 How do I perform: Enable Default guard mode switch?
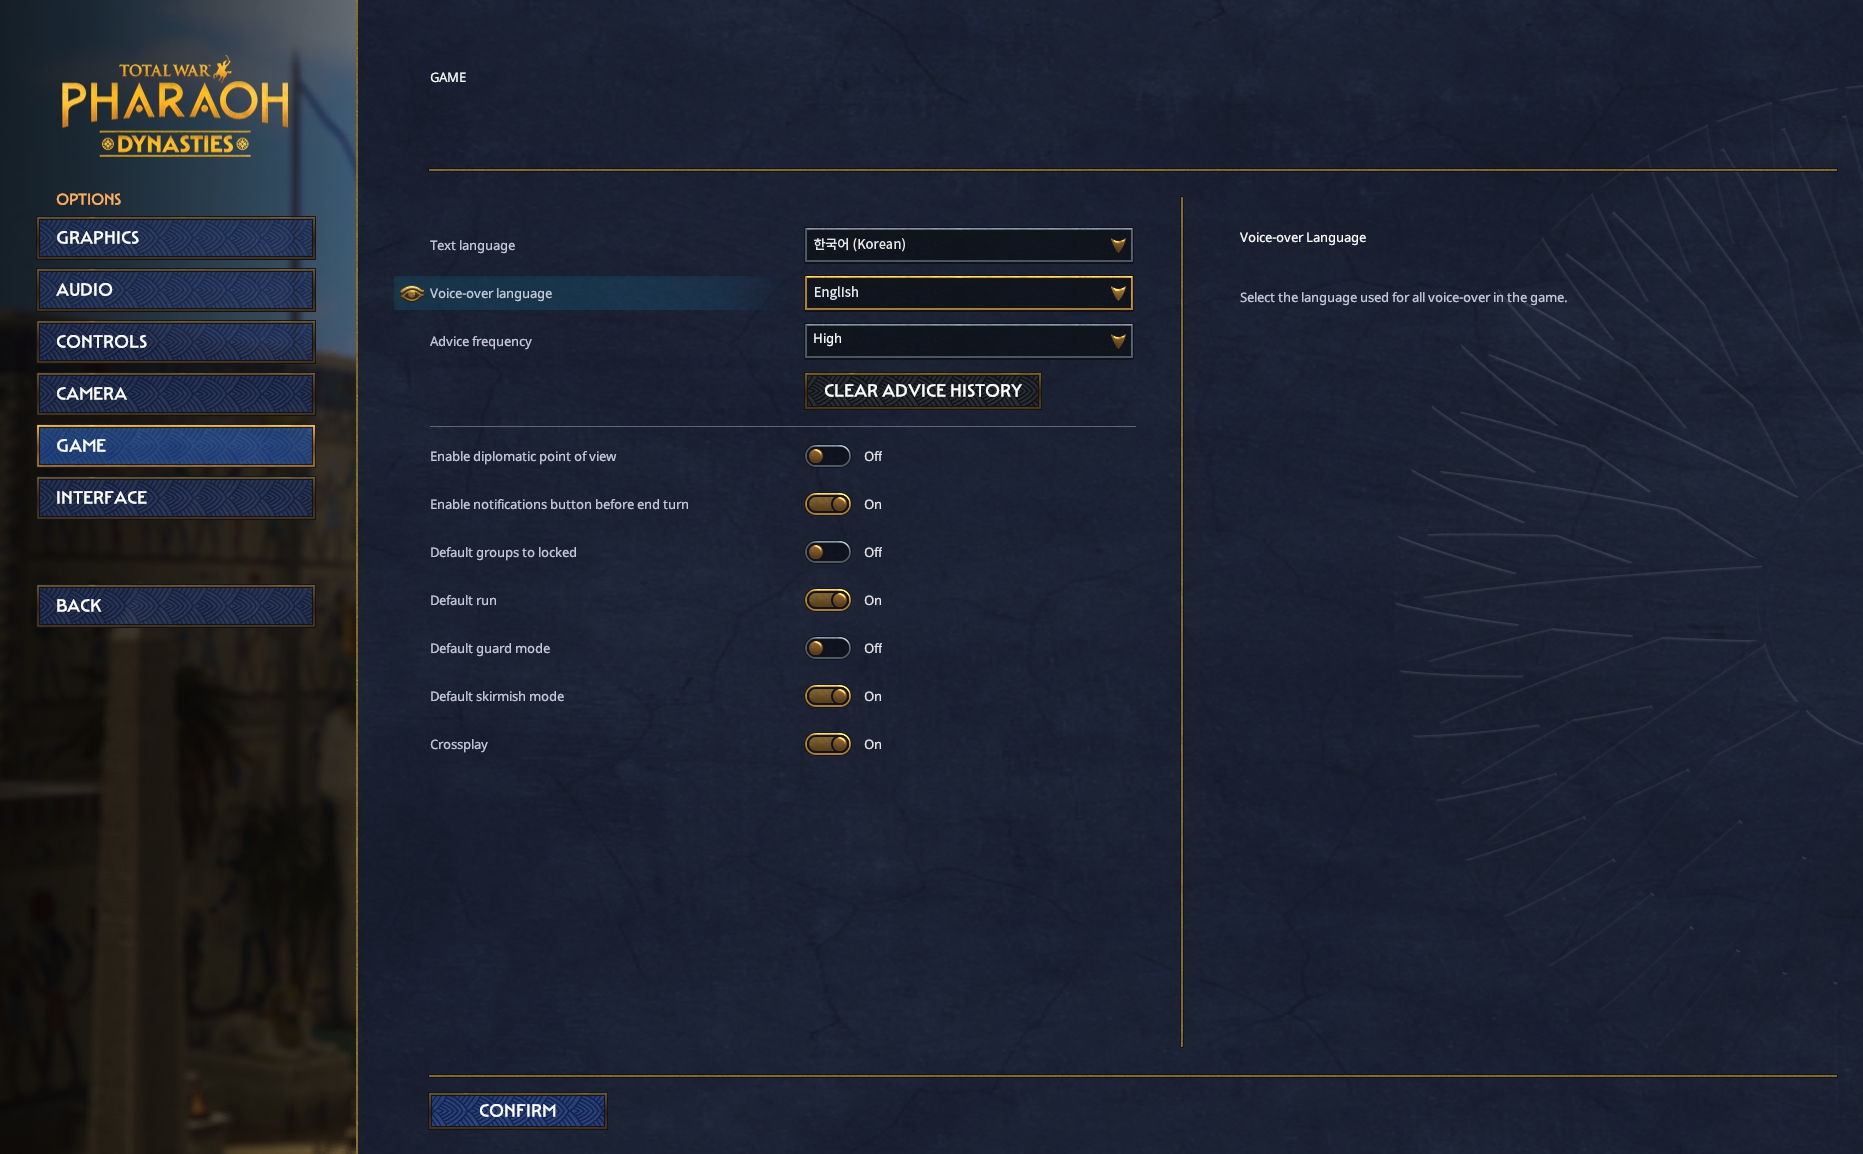click(x=828, y=648)
